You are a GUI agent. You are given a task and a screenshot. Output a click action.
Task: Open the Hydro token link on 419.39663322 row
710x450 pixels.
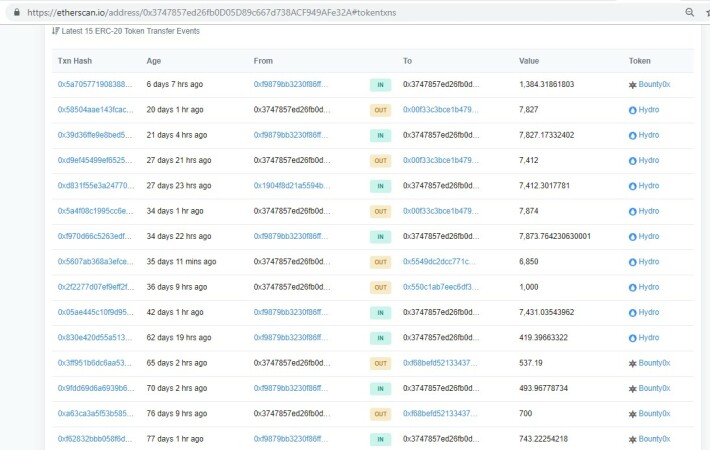point(649,338)
